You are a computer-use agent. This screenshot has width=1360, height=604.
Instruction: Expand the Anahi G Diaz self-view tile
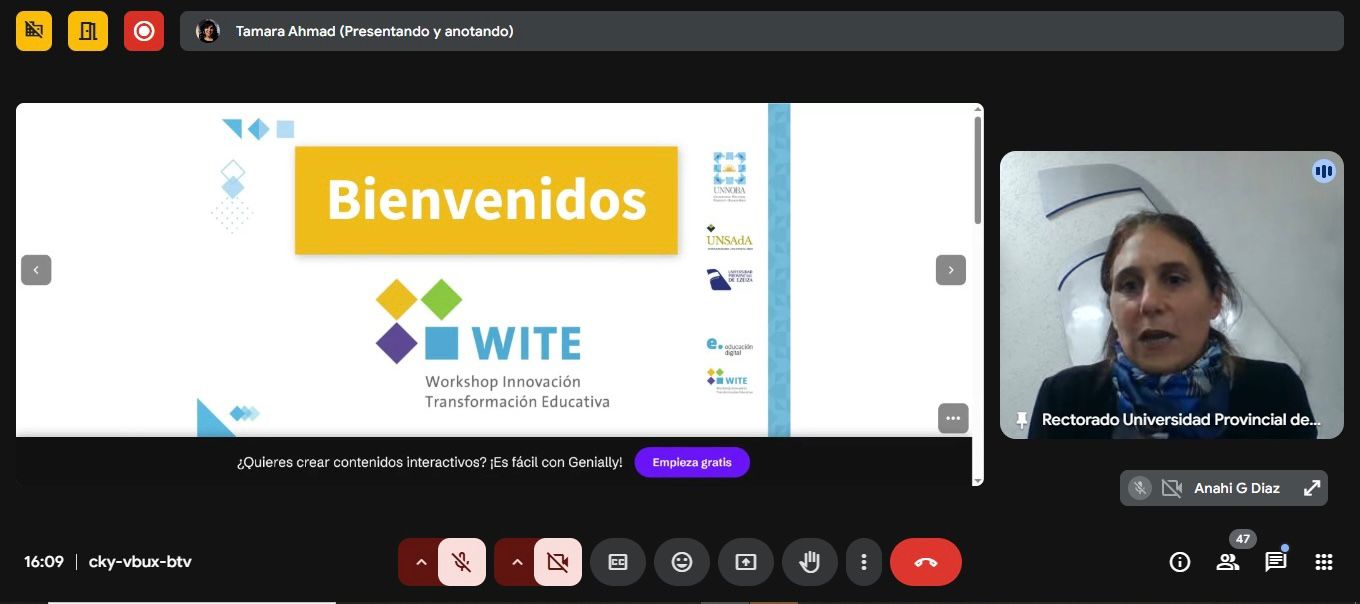click(x=1312, y=488)
